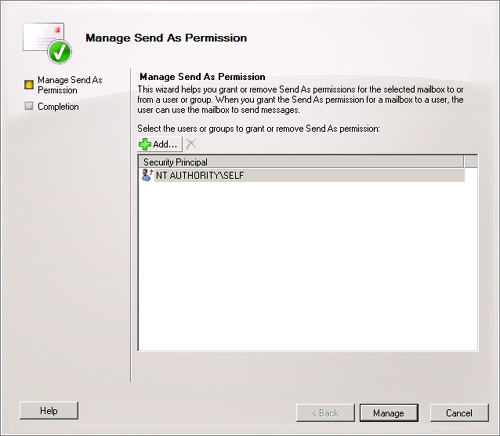Click the gray X remove icon
Viewport: 500px width, 436px height.
[191, 144]
